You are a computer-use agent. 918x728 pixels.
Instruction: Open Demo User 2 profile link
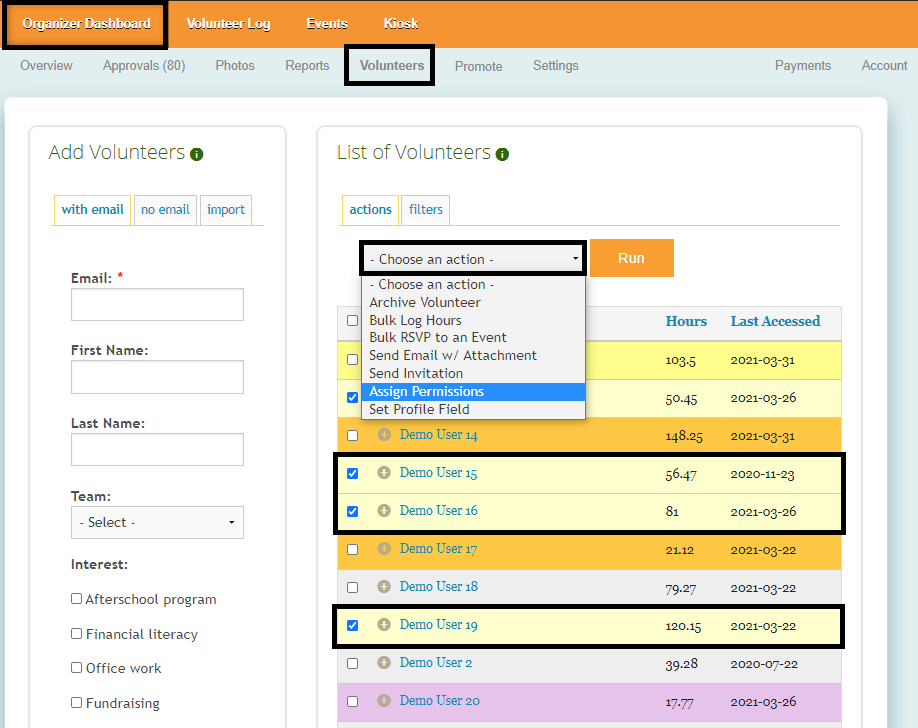pyautogui.click(x=435, y=663)
